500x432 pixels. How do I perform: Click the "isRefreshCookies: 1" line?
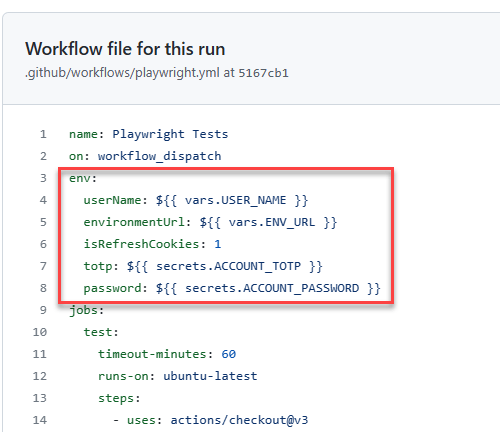152,244
